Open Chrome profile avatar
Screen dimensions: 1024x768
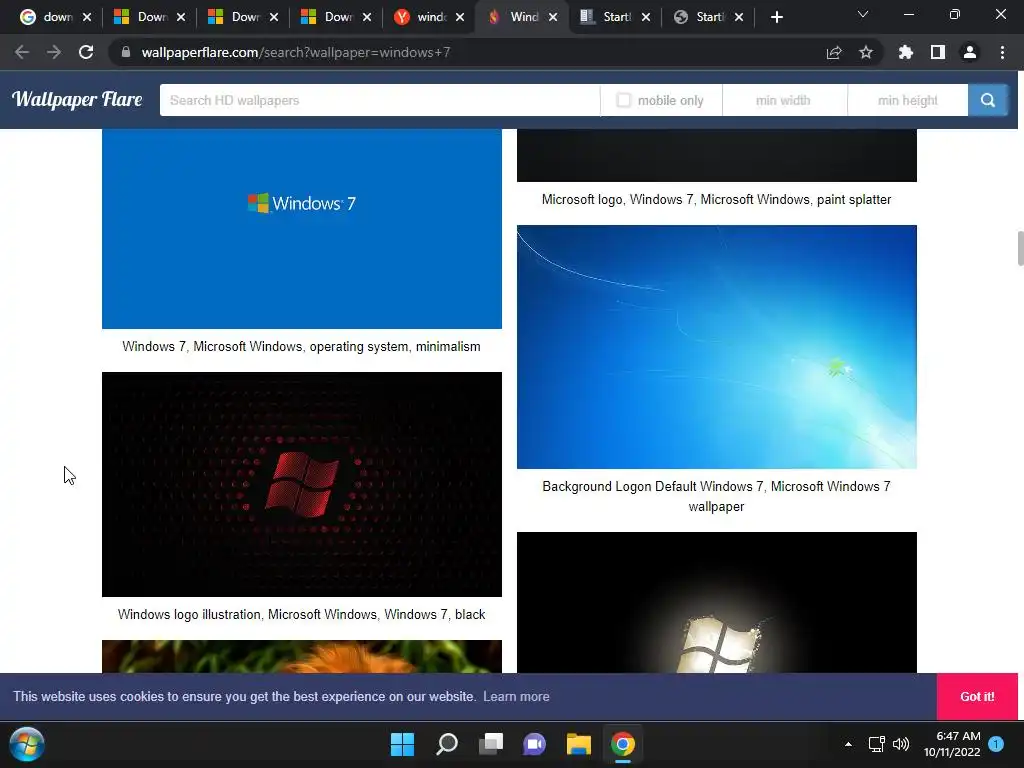point(970,52)
